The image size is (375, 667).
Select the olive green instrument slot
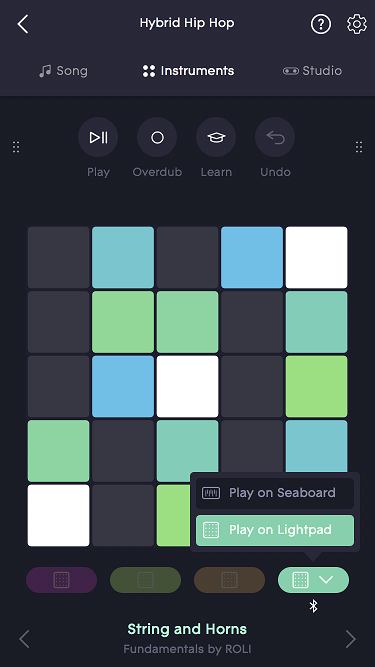pyautogui.click(x=145, y=580)
